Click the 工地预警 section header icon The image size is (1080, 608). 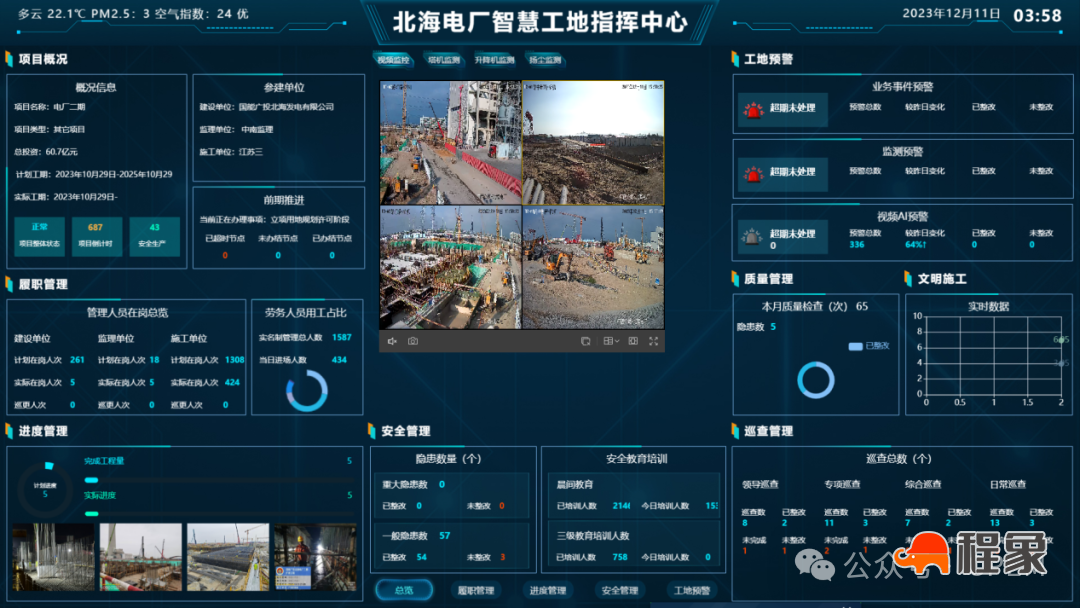[x=735, y=59]
